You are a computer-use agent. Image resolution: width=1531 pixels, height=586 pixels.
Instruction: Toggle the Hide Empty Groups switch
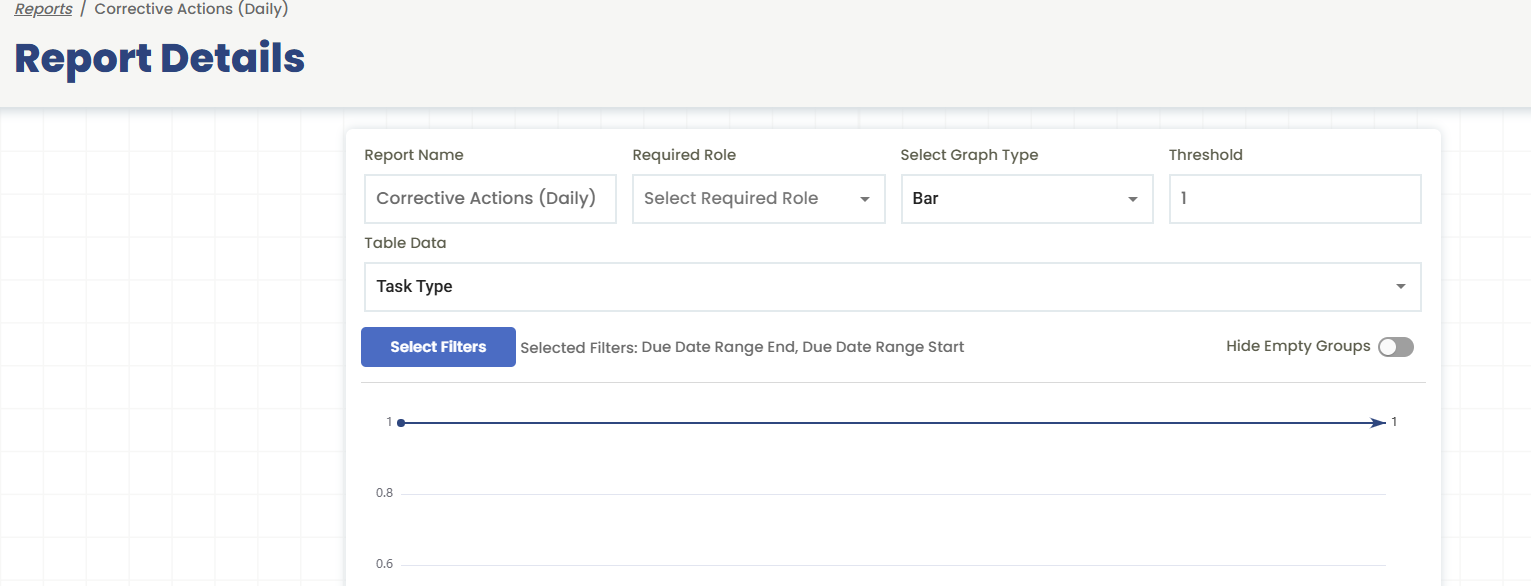coord(1395,347)
